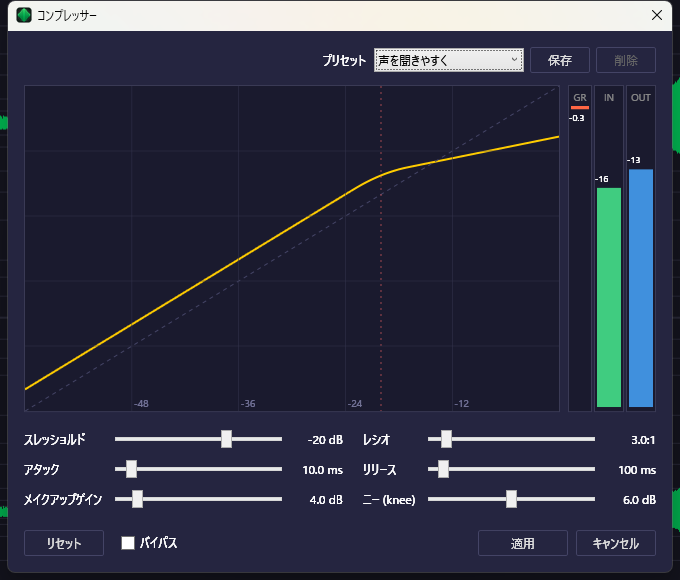
Task: Click the GR gain reduction meter
Action: 579,250
